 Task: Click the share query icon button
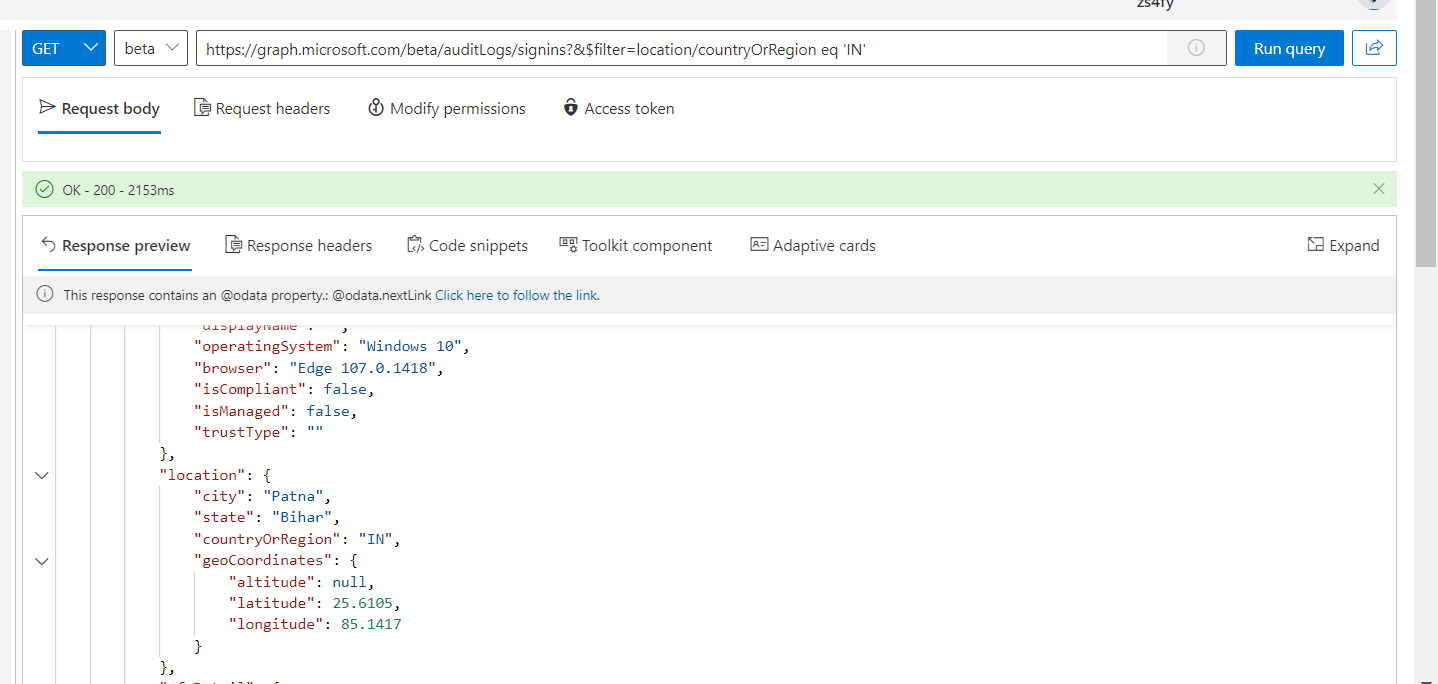pyautogui.click(x=1374, y=48)
